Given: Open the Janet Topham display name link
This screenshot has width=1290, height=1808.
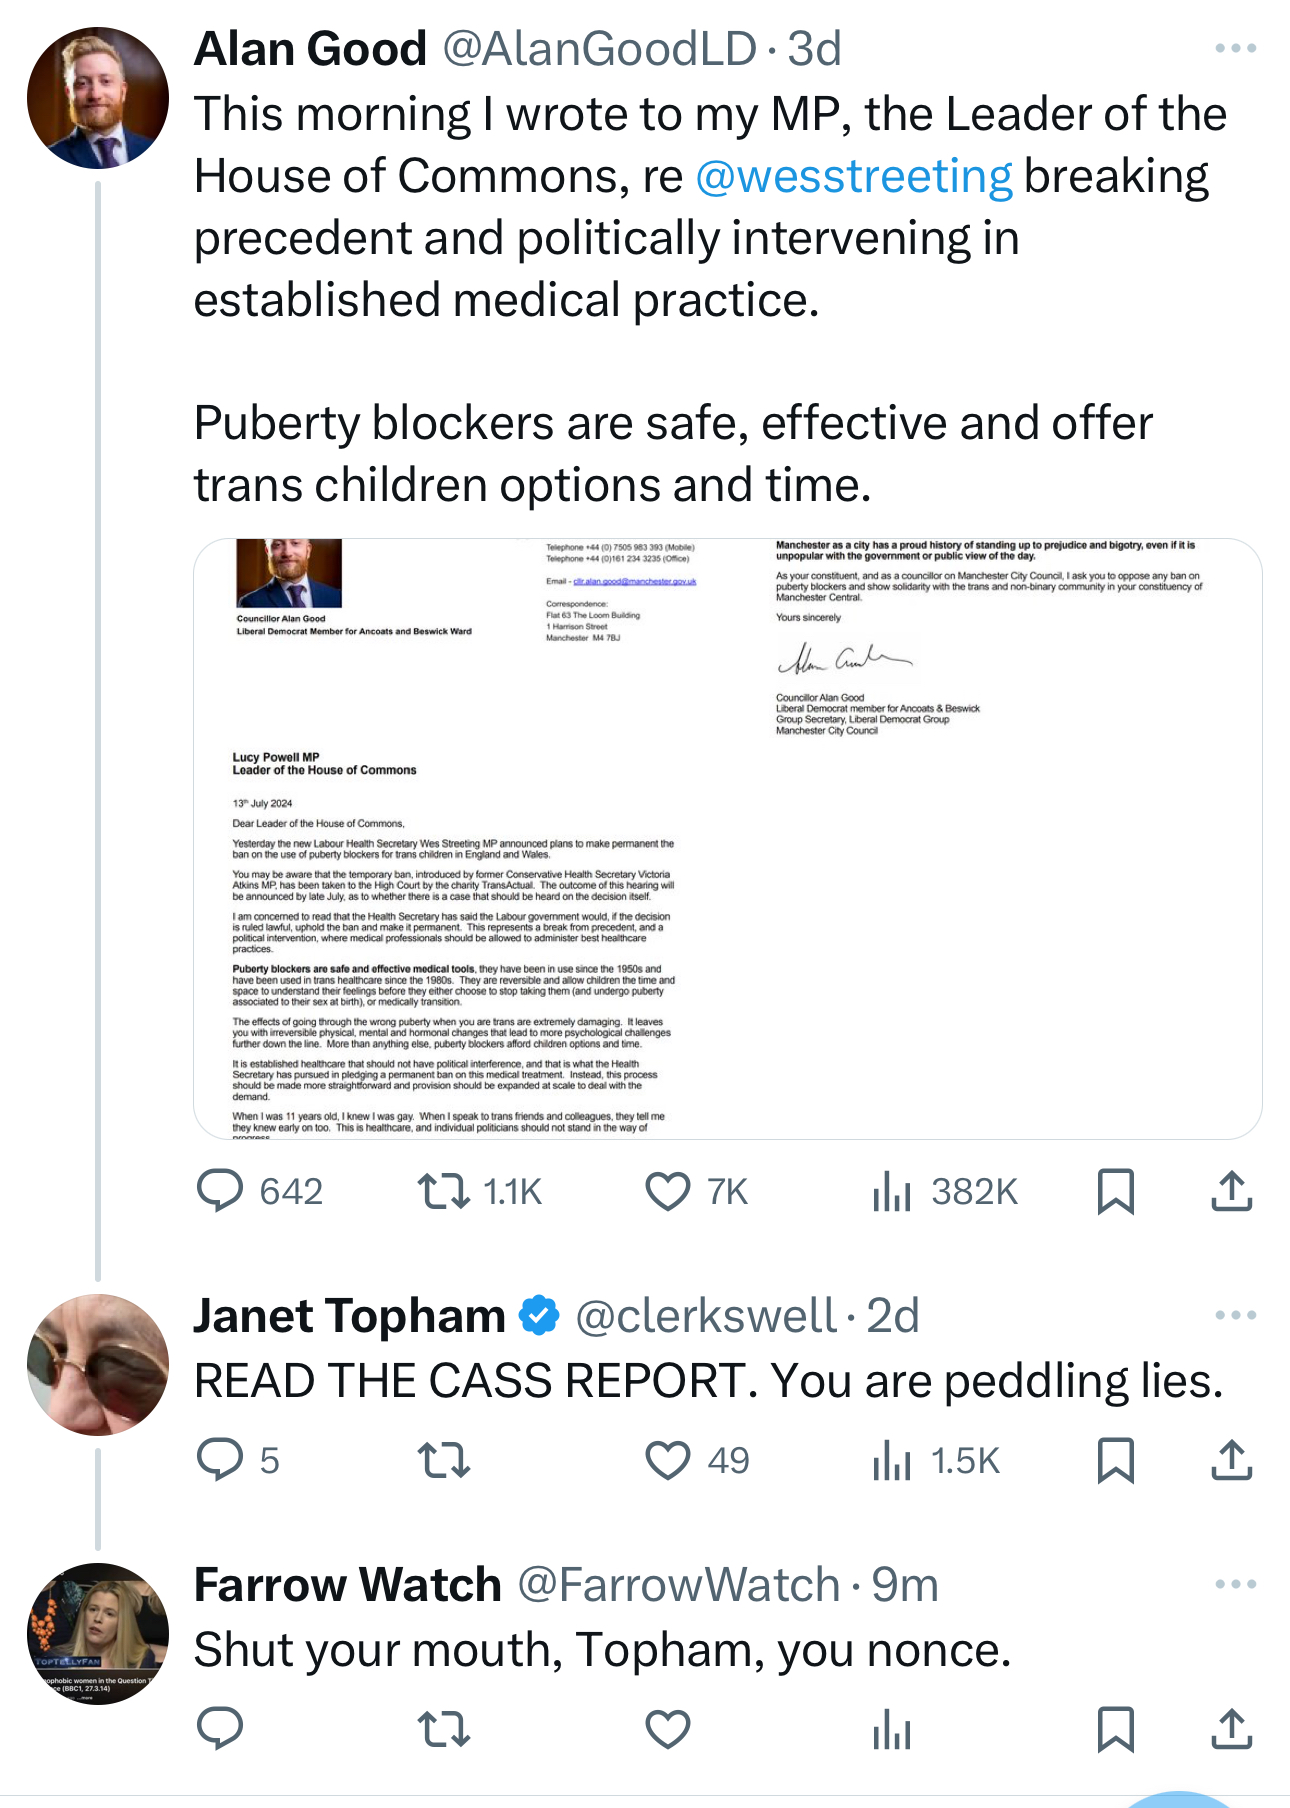Looking at the screenshot, I should (x=349, y=1316).
